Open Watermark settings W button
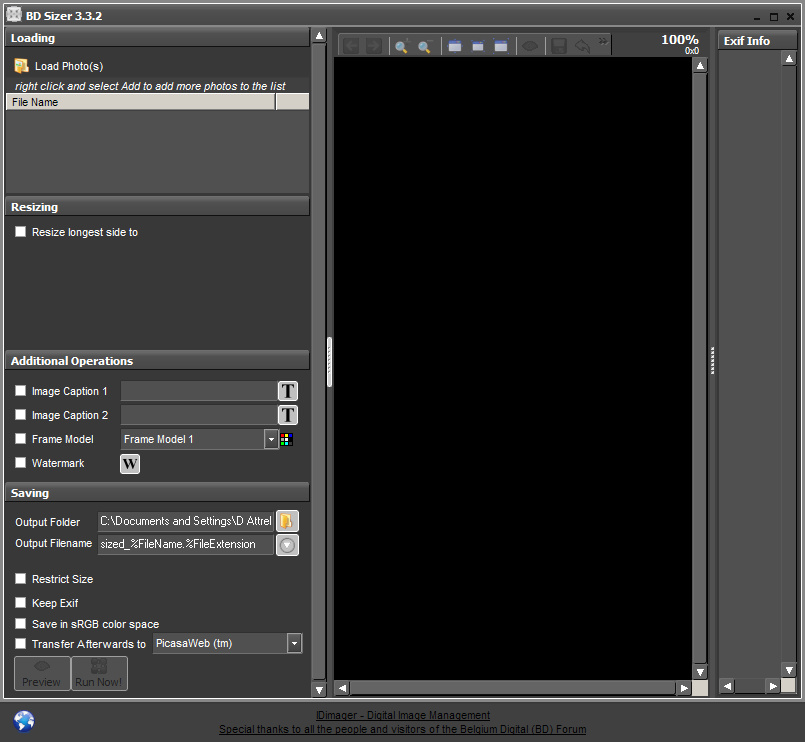Viewport: 805px width, 742px height. (x=130, y=464)
